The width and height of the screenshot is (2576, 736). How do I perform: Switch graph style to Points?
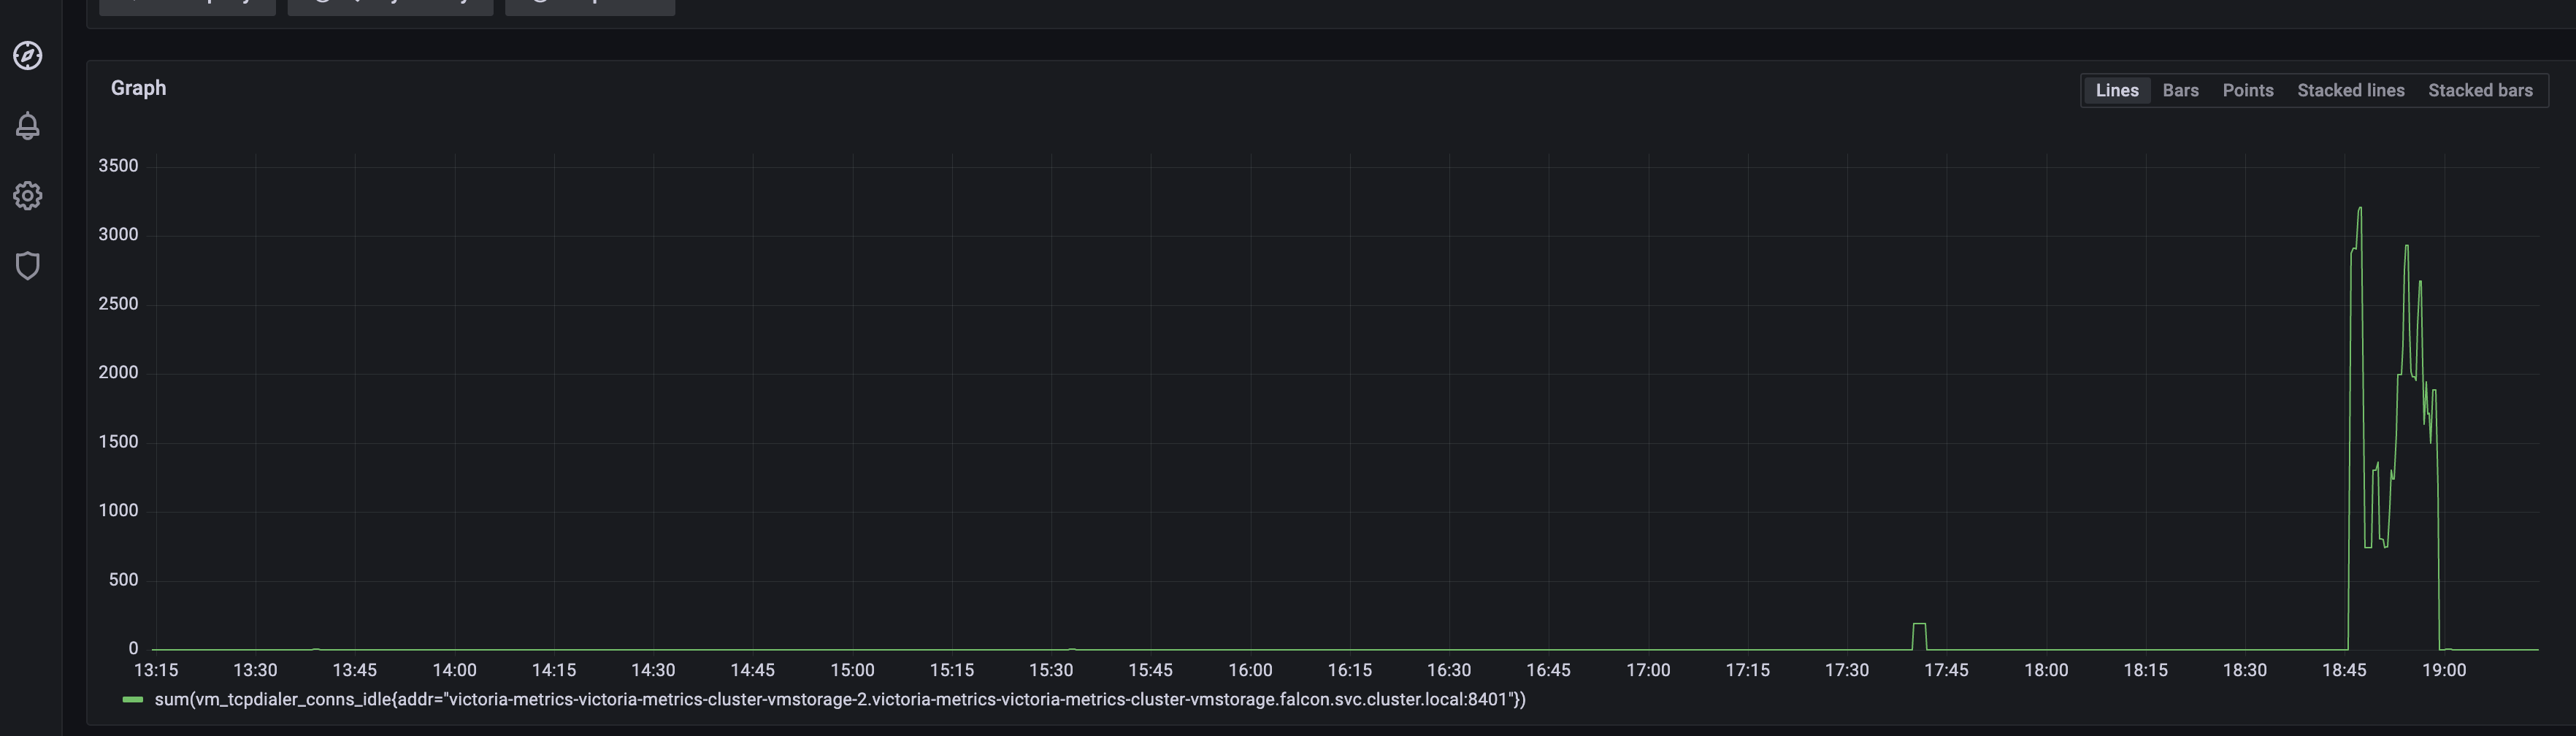pos(2248,90)
